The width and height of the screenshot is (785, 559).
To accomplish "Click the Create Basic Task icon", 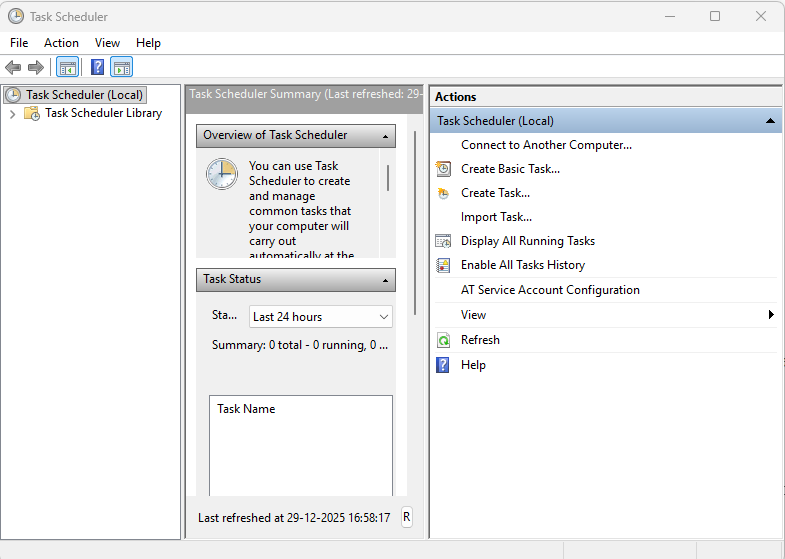I will (443, 169).
